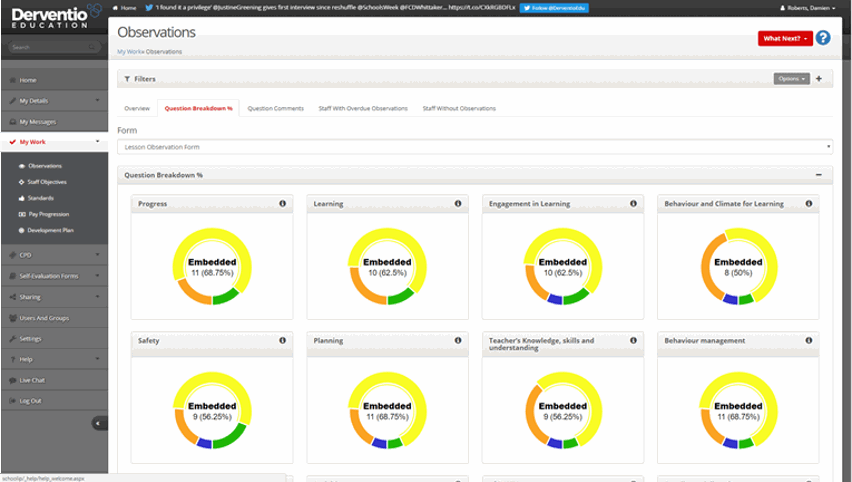Expand CPD menu in sidebar

(54, 255)
